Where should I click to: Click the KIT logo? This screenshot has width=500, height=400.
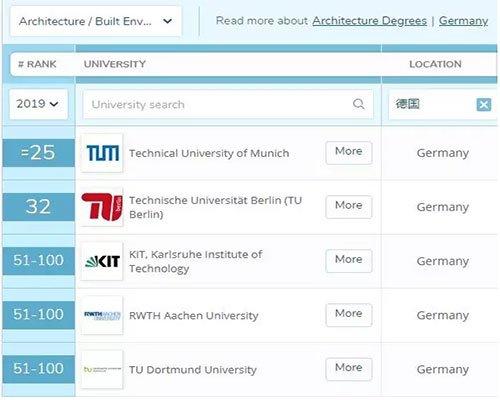(x=102, y=261)
